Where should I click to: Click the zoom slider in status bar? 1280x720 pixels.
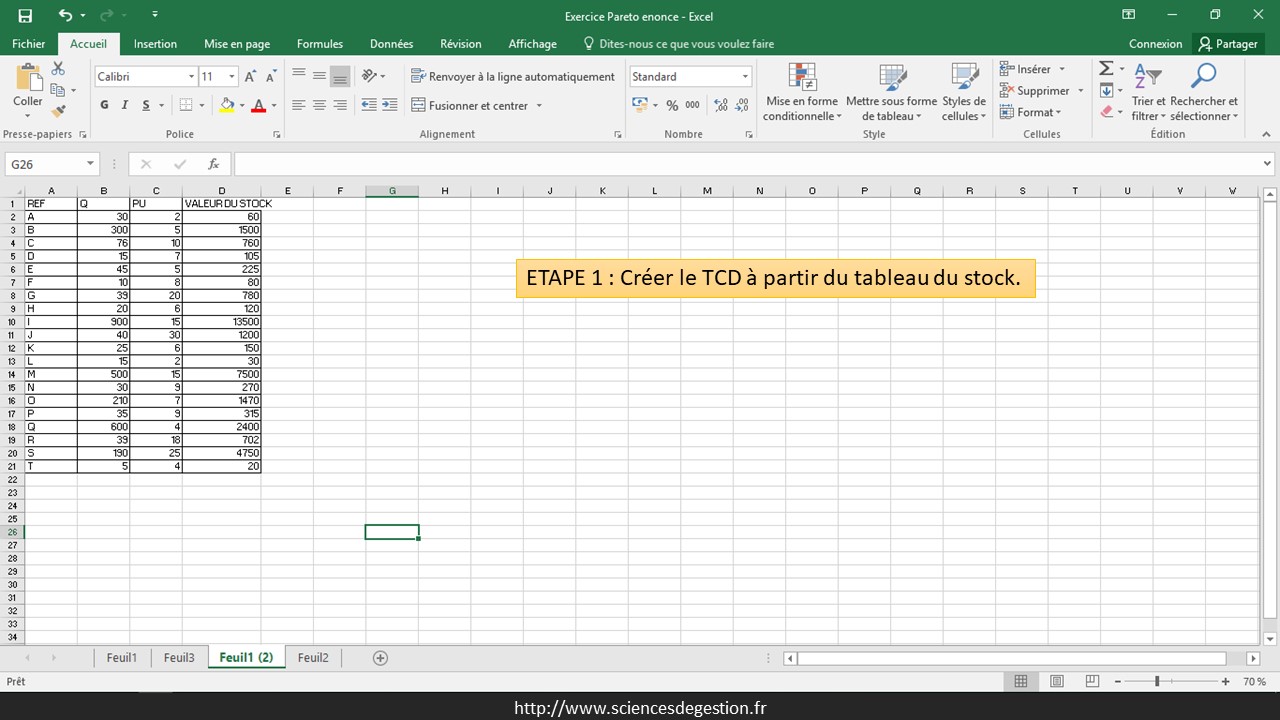(1158, 681)
